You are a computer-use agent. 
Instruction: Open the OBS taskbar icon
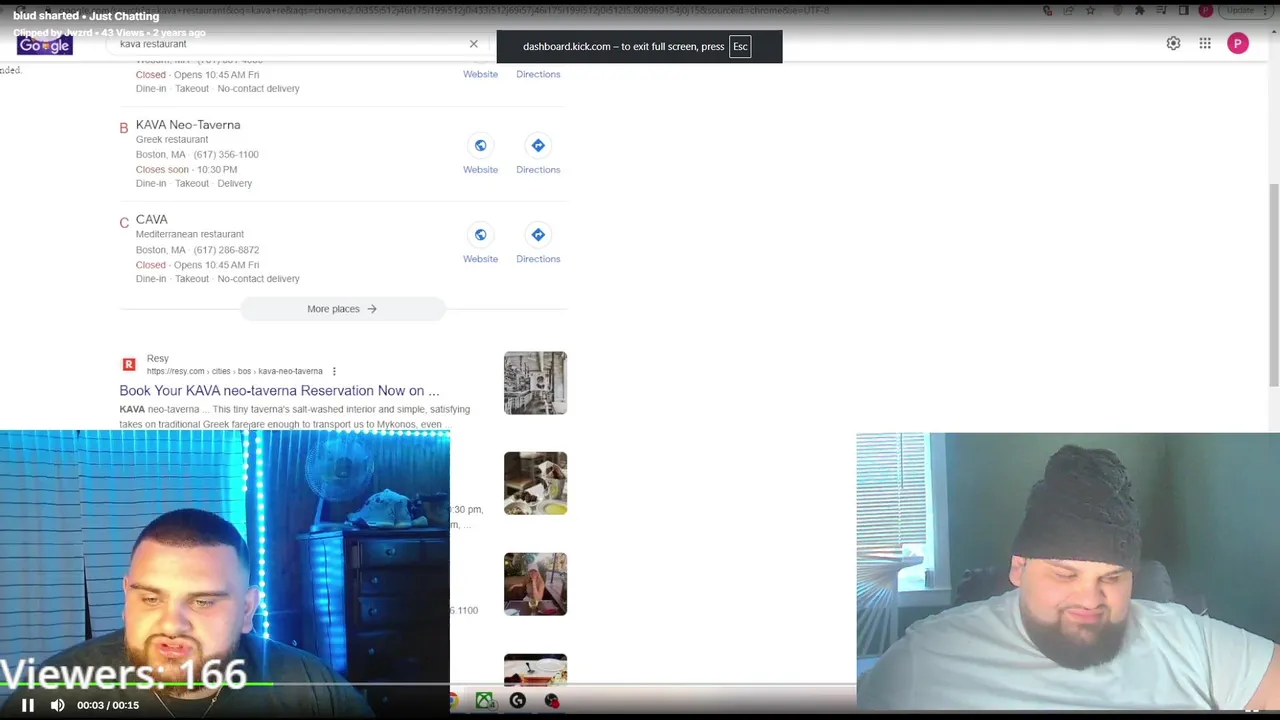click(x=551, y=701)
